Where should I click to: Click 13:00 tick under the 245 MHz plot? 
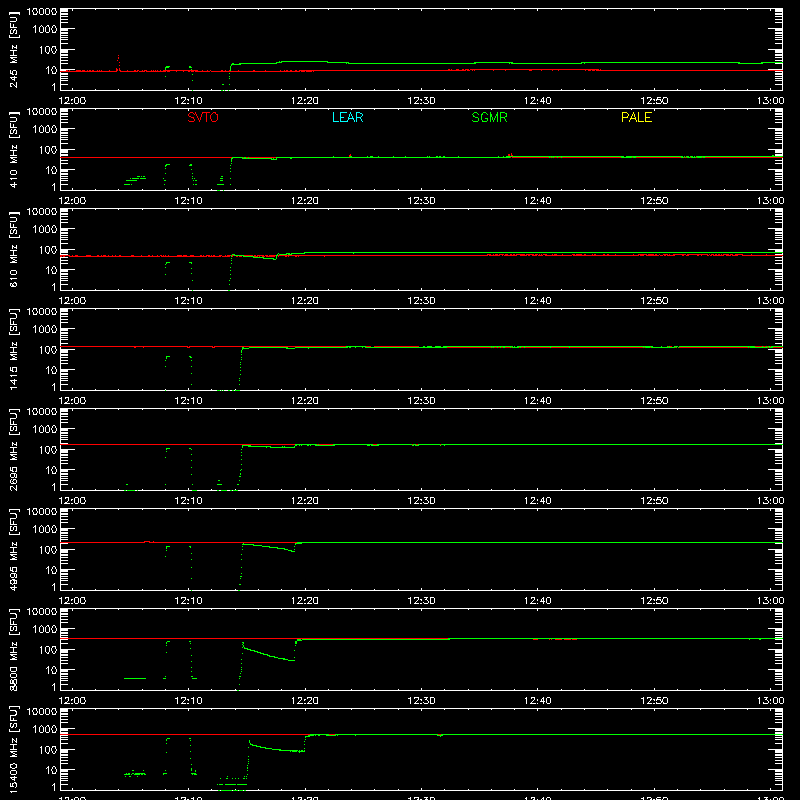click(x=770, y=101)
